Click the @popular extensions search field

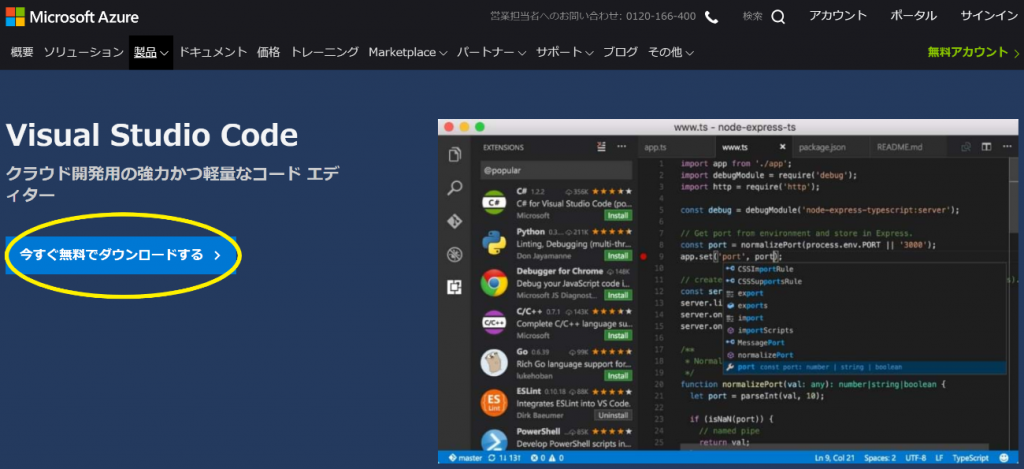(x=556, y=170)
